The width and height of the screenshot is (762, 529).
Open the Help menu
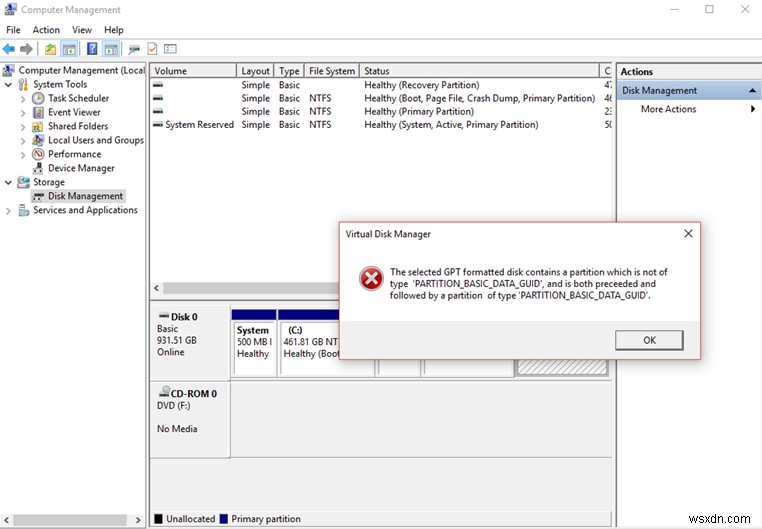[114, 30]
